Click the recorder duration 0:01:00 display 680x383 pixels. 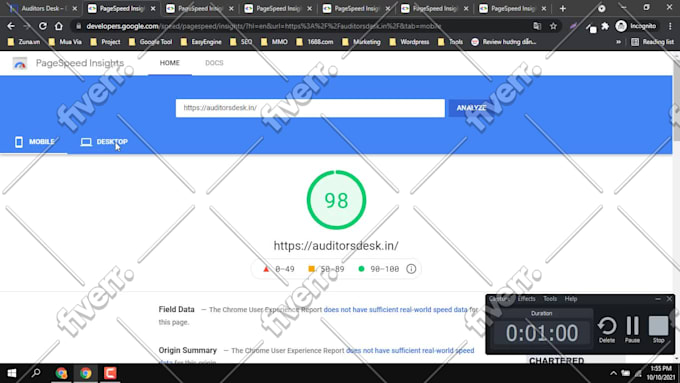point(542,333)
